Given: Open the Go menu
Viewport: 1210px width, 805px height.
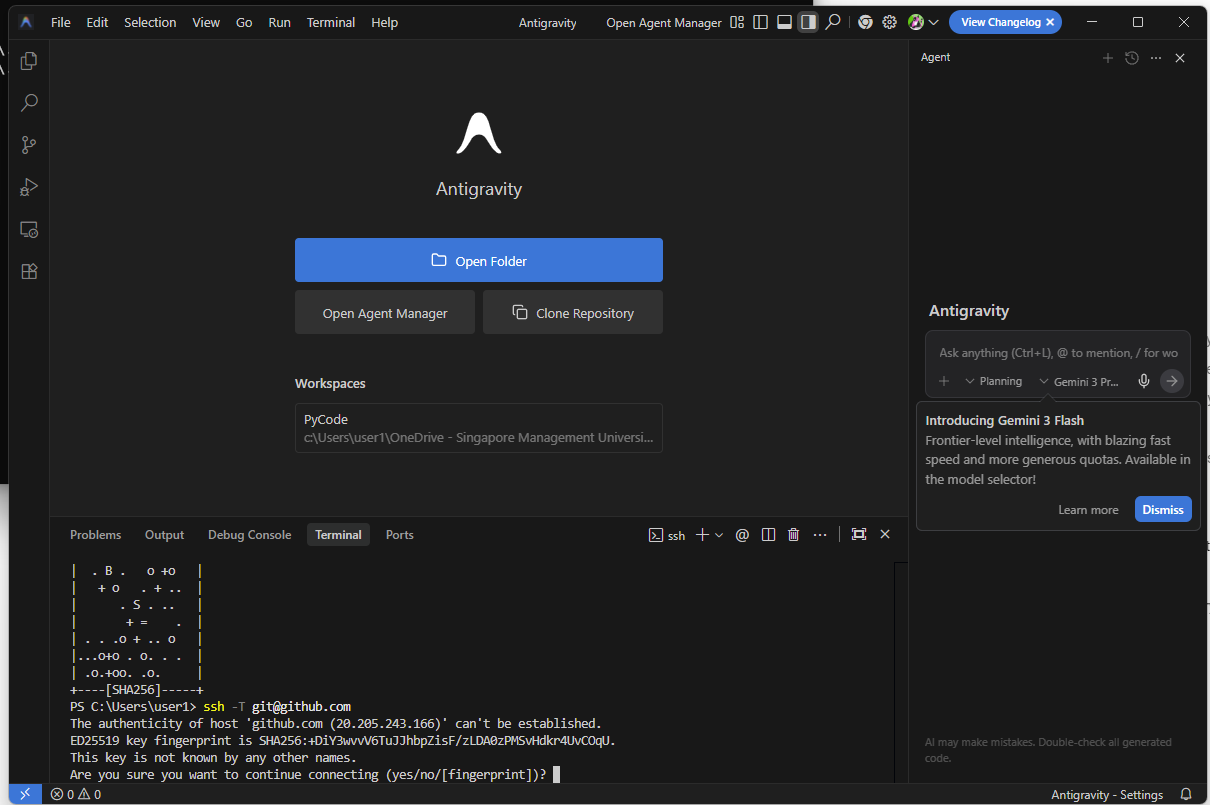Looking at the screenshot, I should pyautogui.click(x=244, y=22).
